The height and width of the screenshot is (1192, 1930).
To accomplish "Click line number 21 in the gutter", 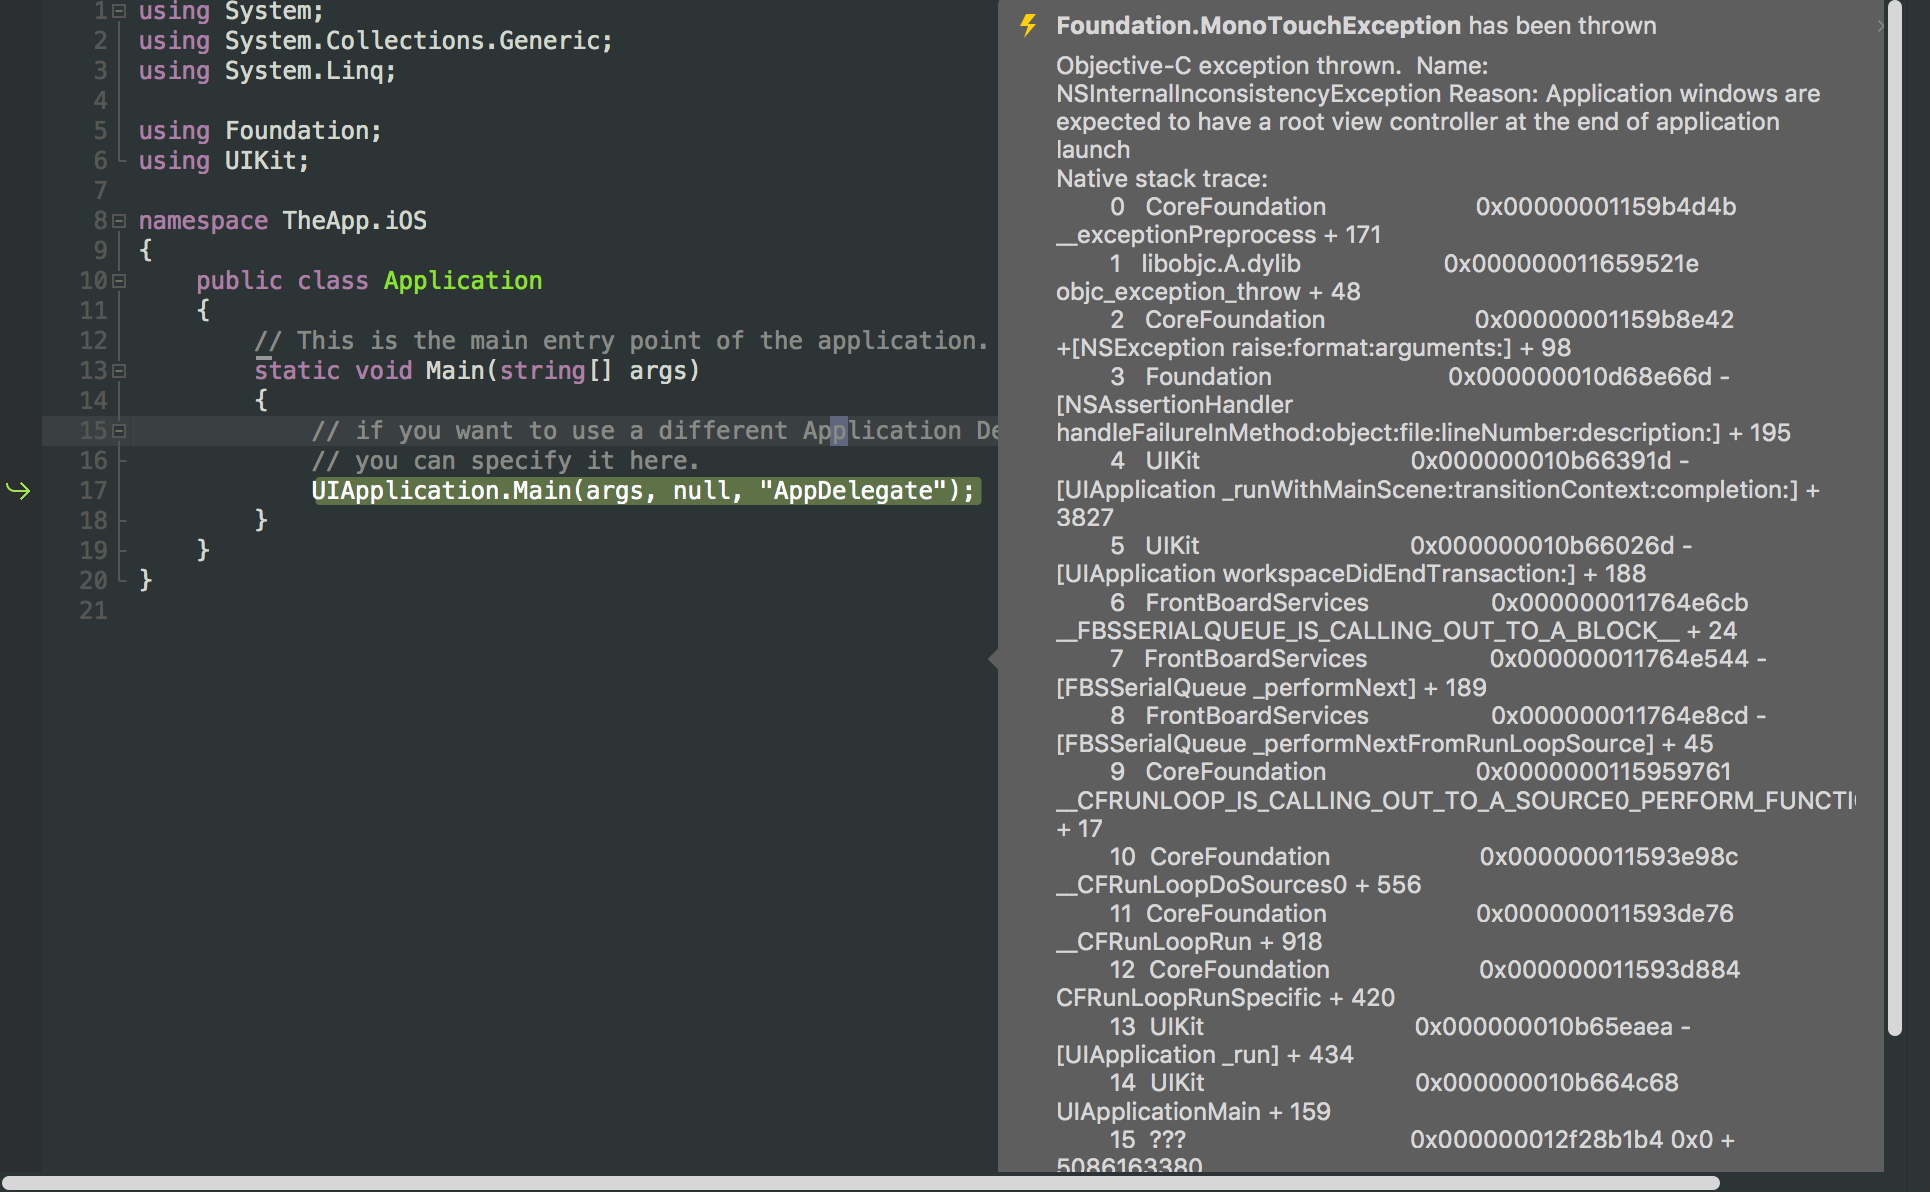I will pos(93,611).
